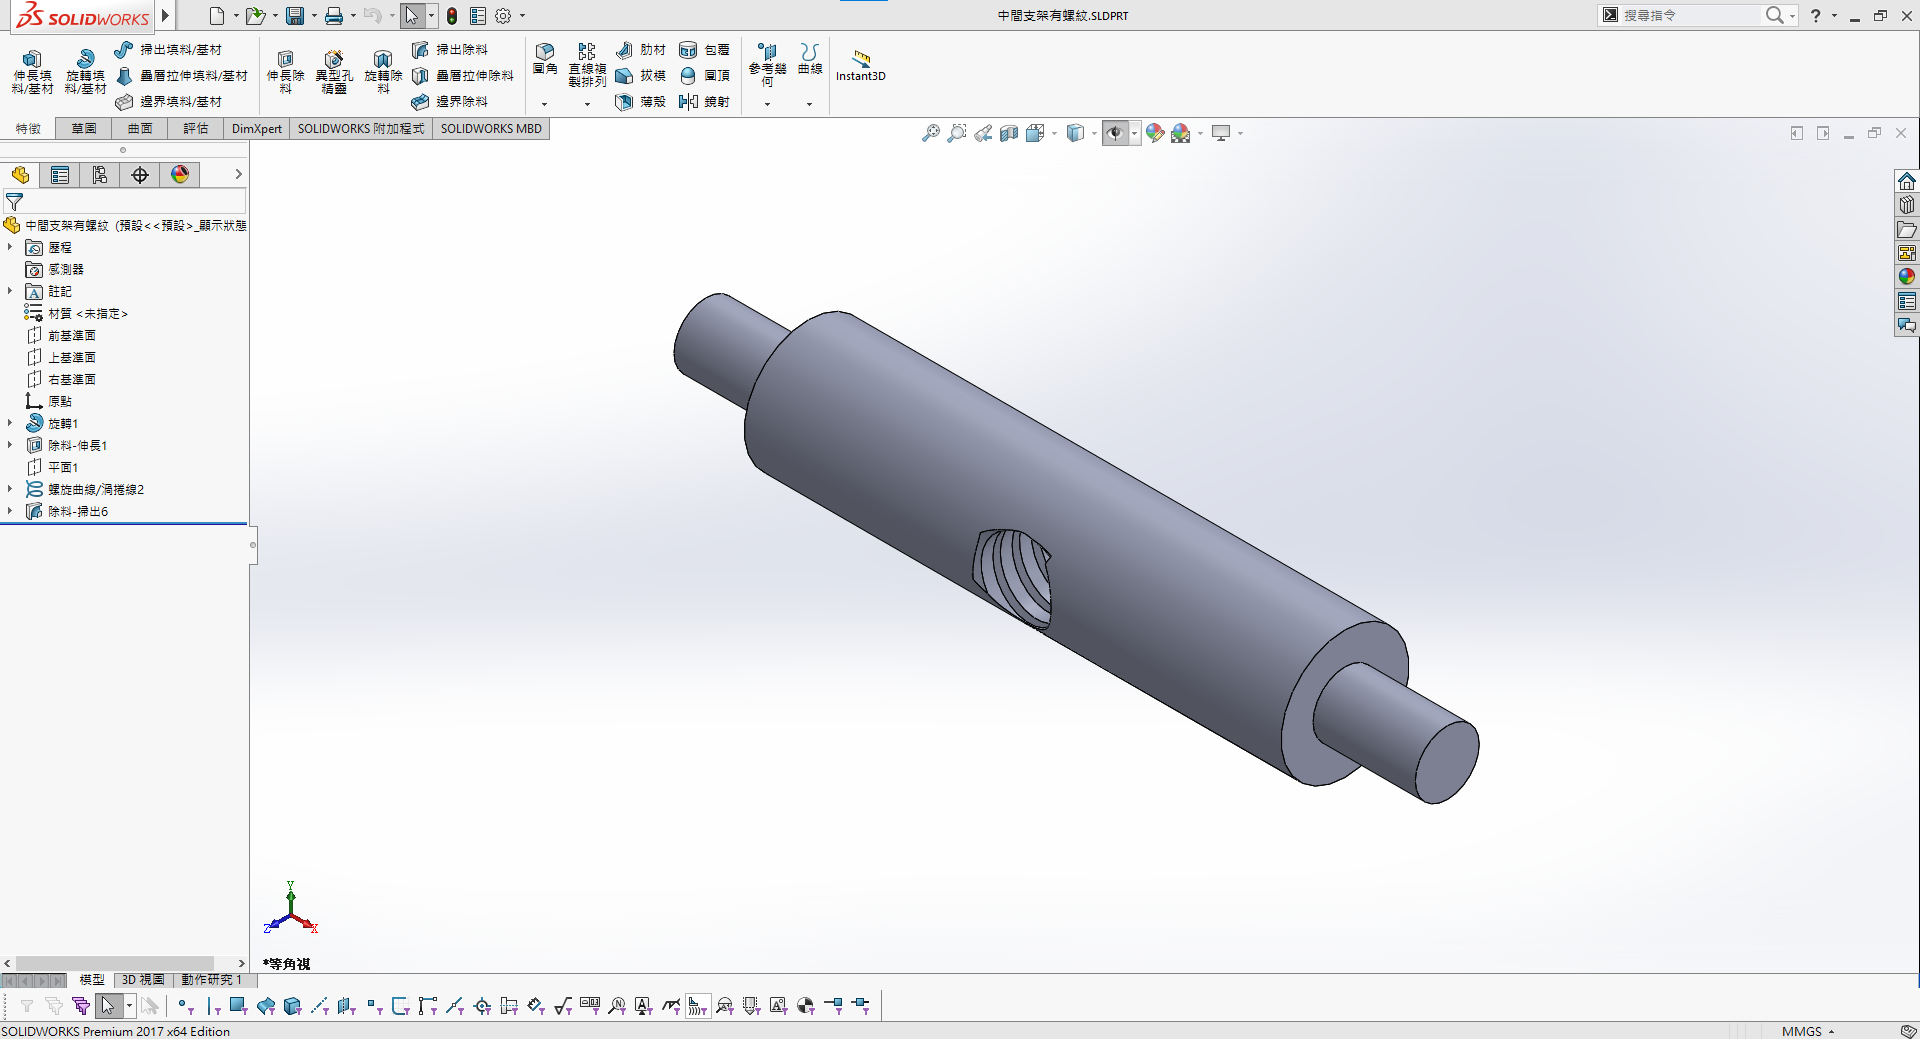Expand the 螺旋曲線/渦捲線2 feature node

click(x=10, y=489)
